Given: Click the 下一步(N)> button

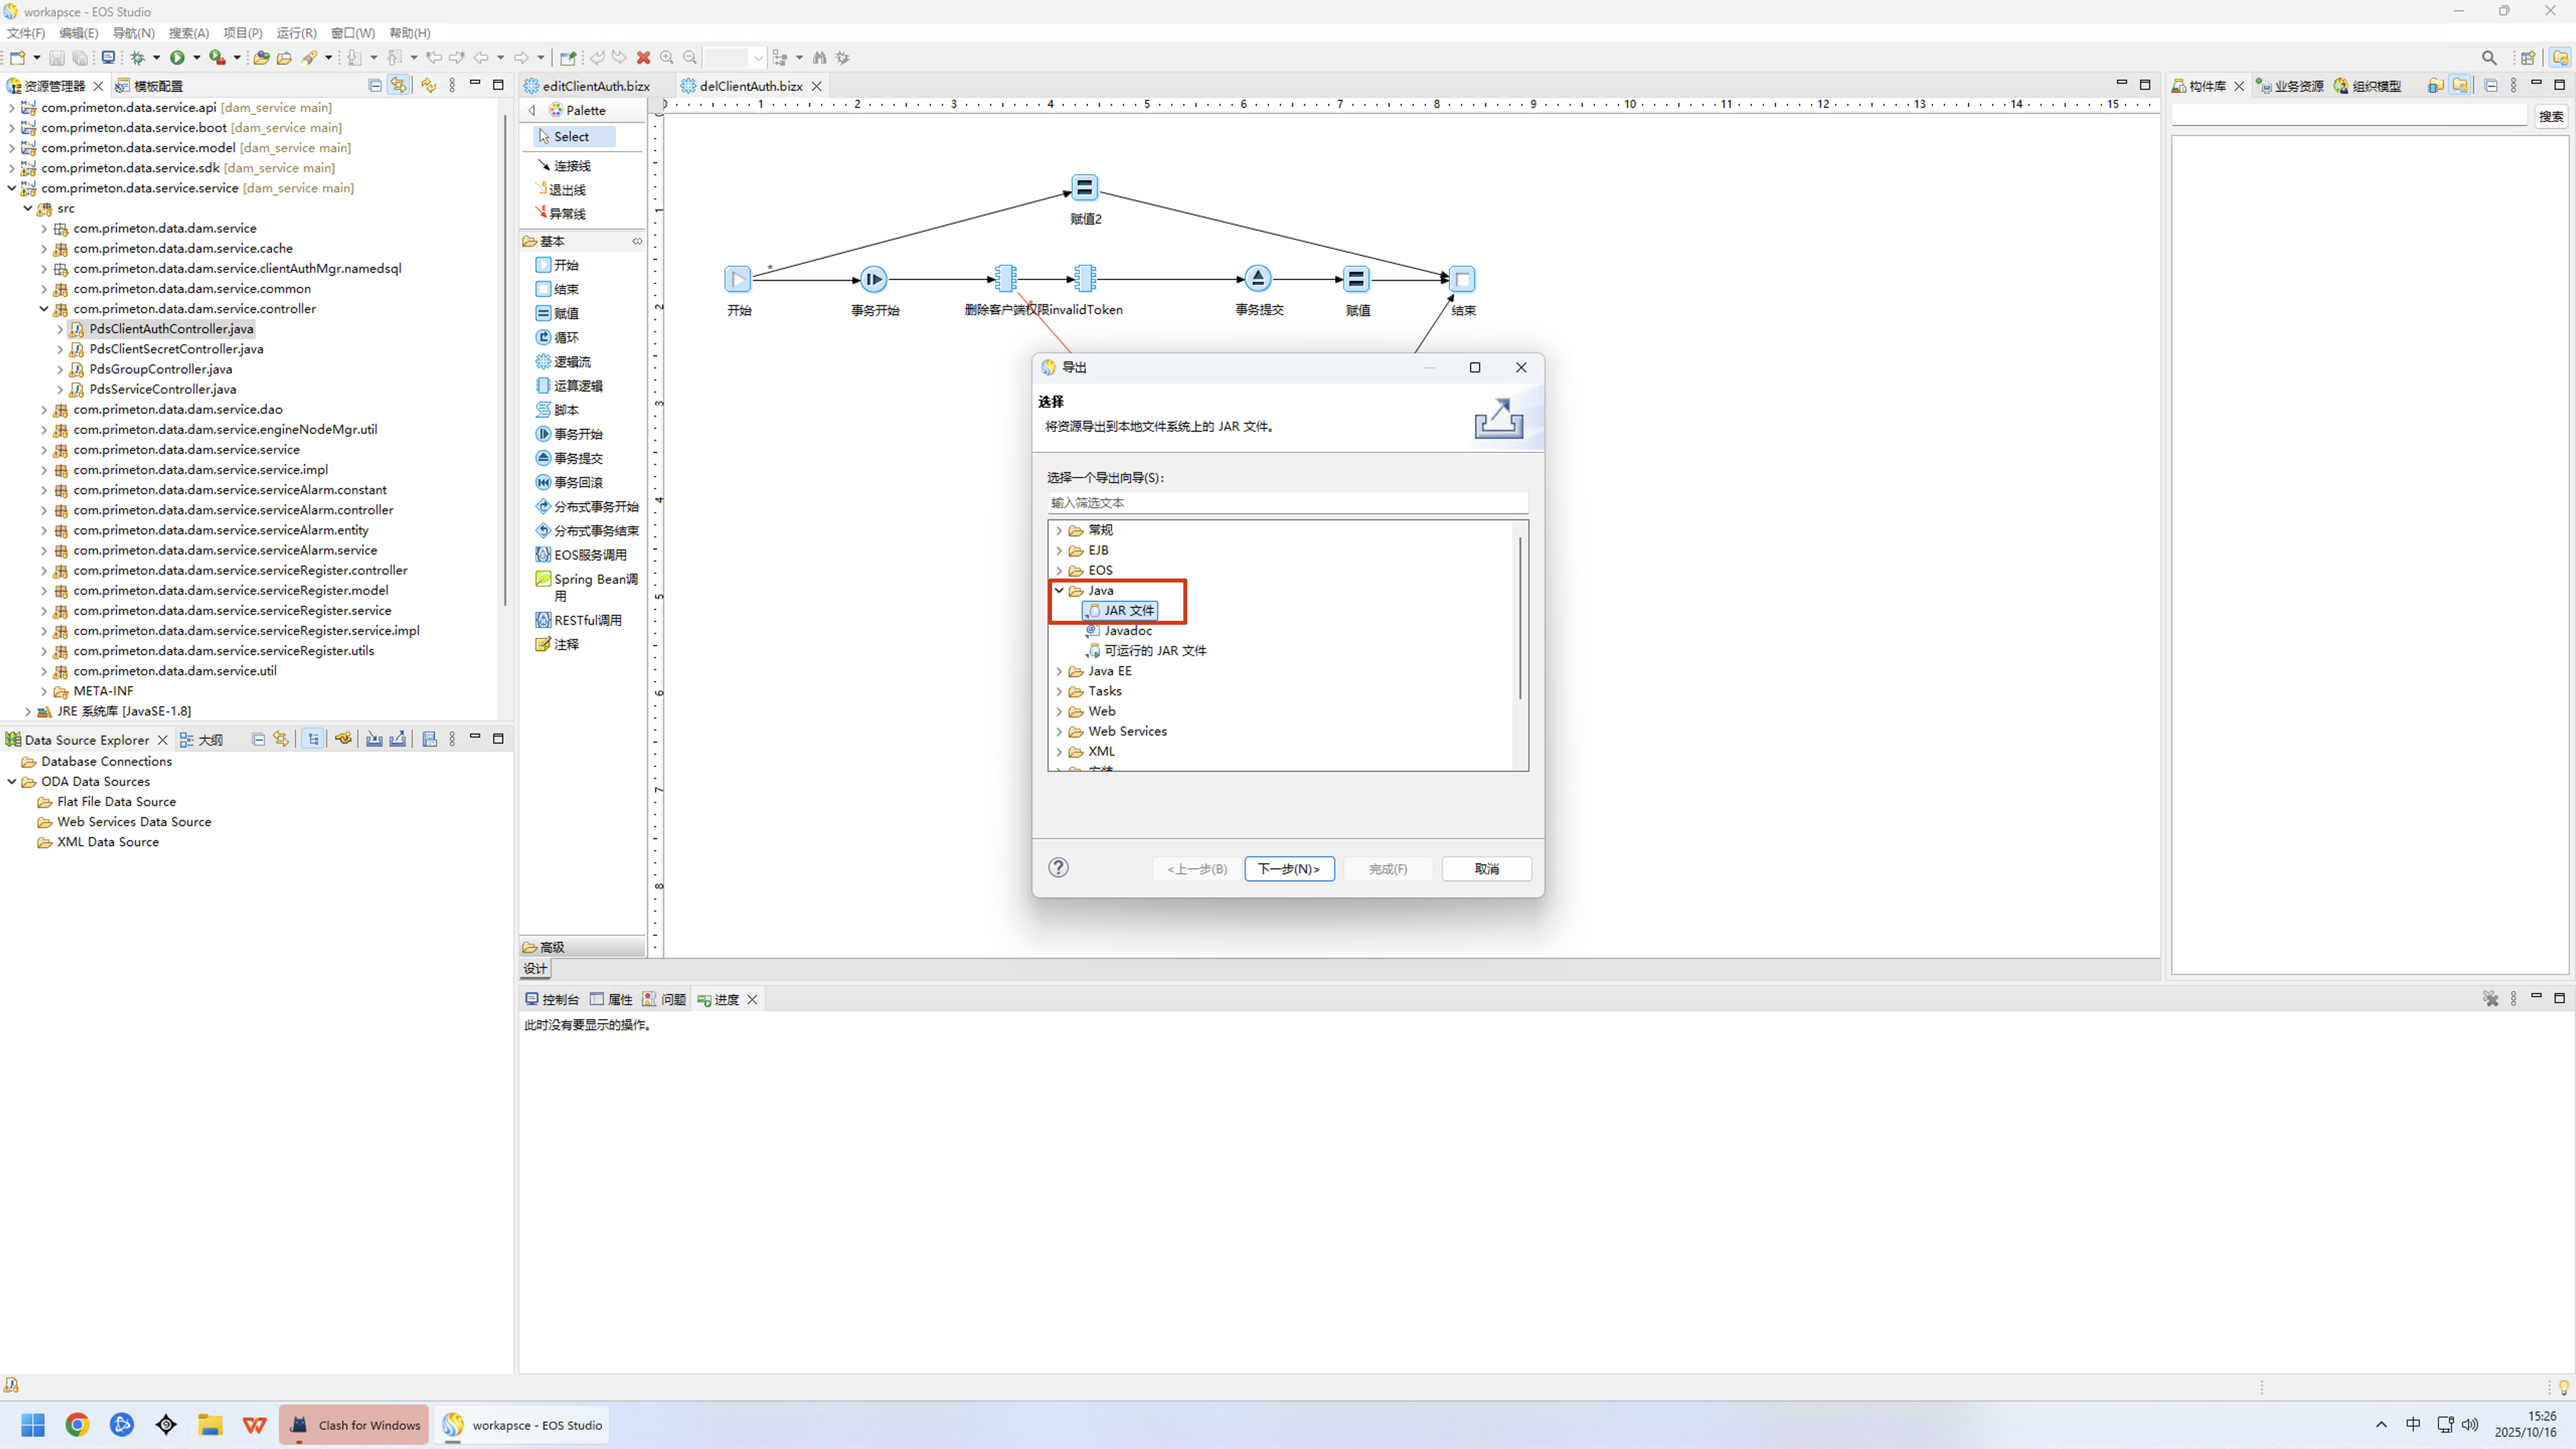Looking at the screenshot, I should click(1288, 869).
